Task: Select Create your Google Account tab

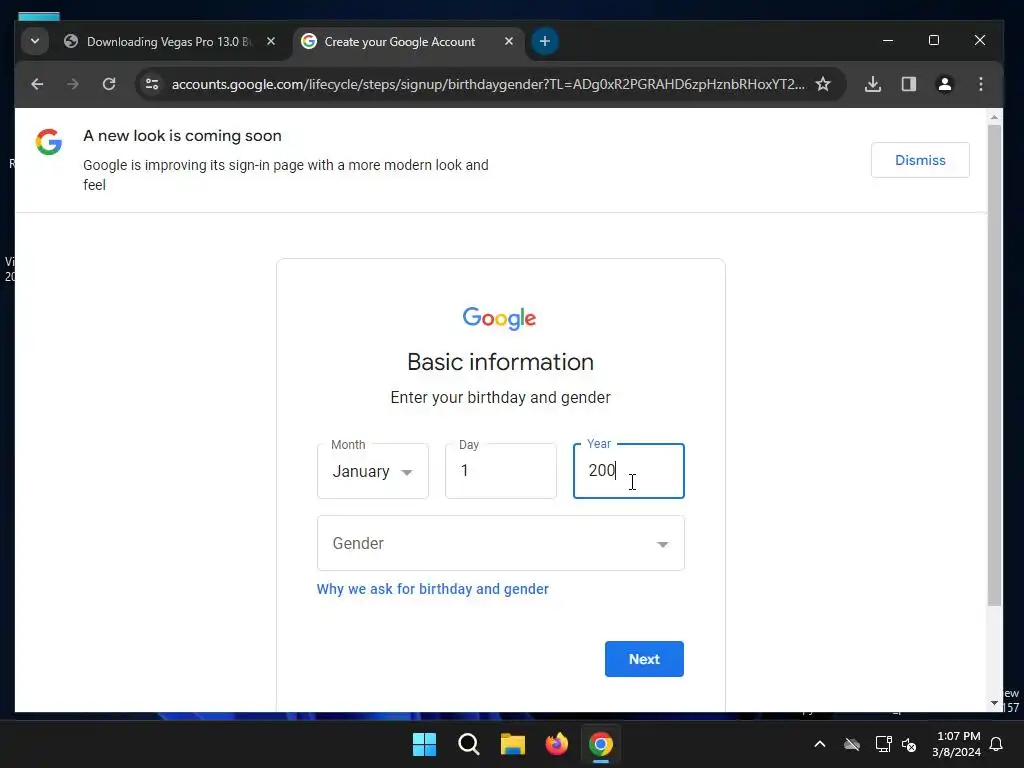Action: pos(400,42)
